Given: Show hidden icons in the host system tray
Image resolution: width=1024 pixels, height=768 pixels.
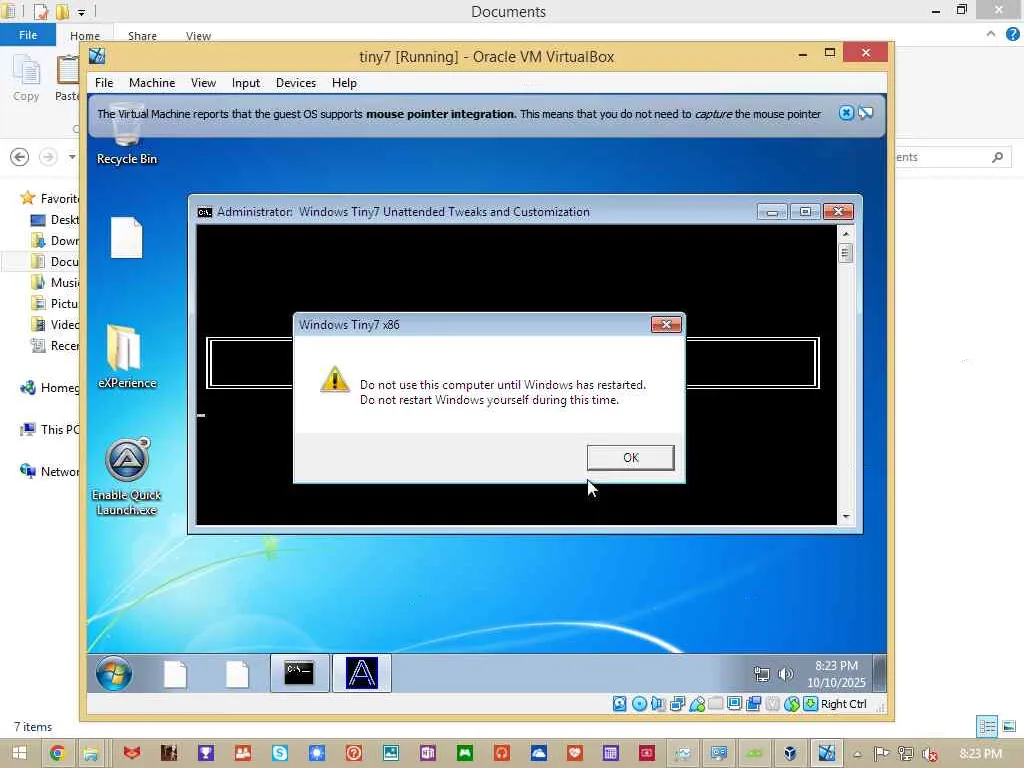Looking at the screenshot, I should (857, 754).
